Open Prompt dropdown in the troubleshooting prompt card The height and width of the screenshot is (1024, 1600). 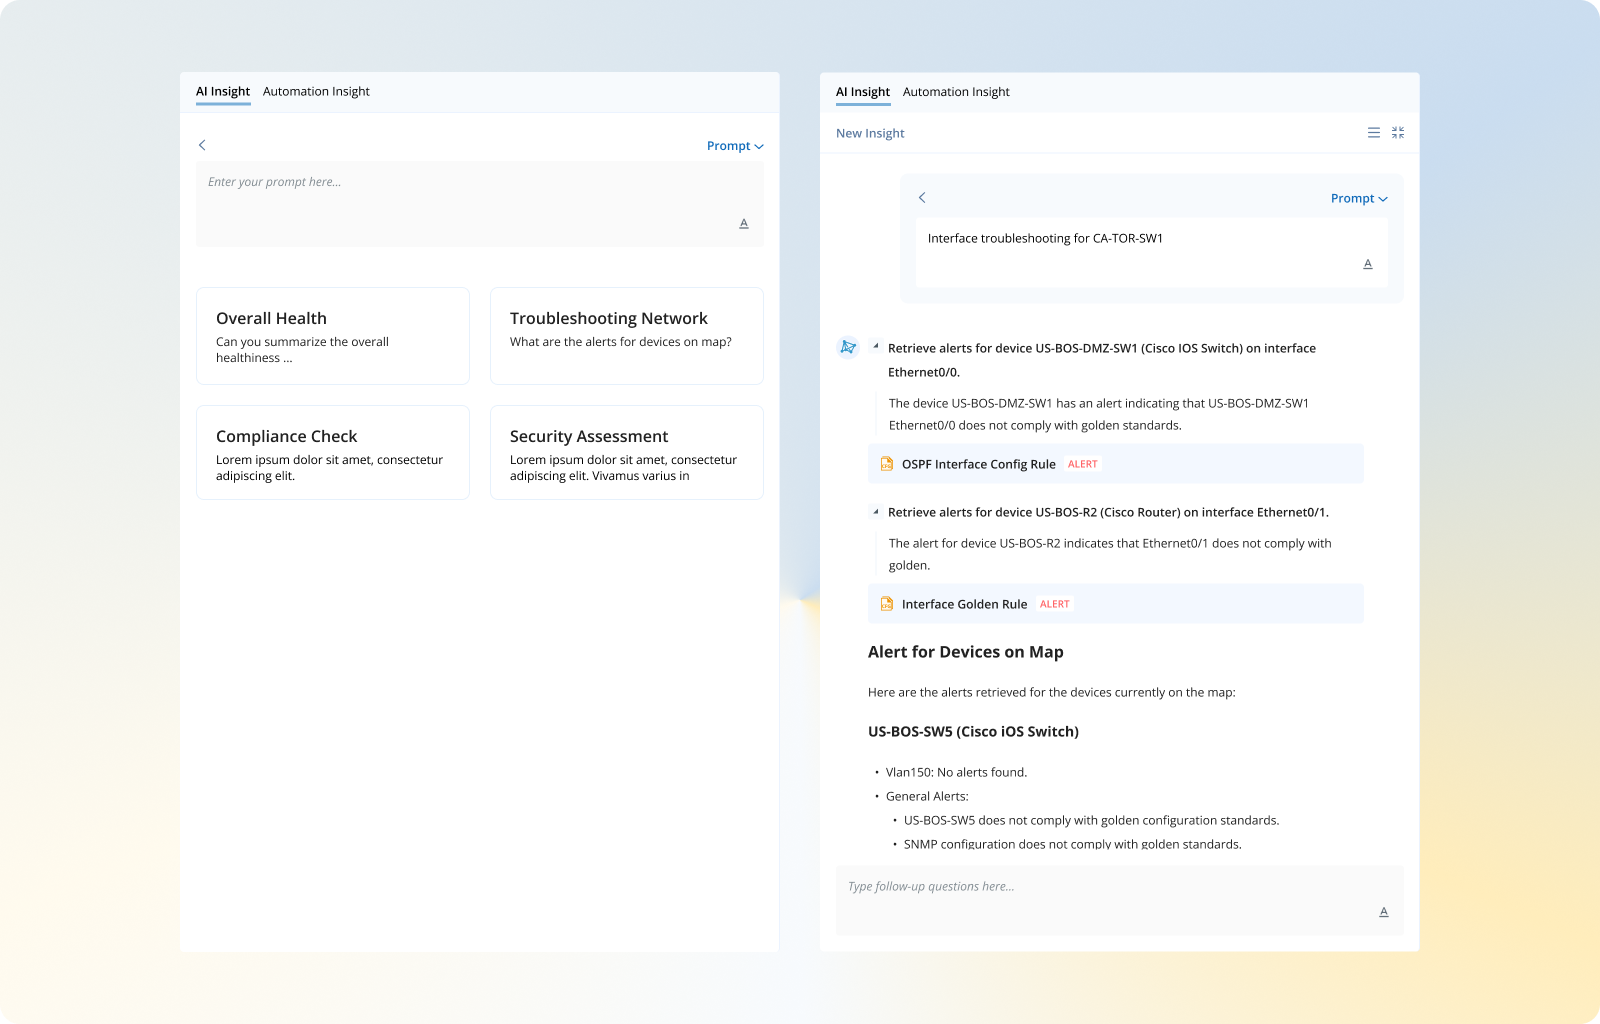[x=1359, y=199]
